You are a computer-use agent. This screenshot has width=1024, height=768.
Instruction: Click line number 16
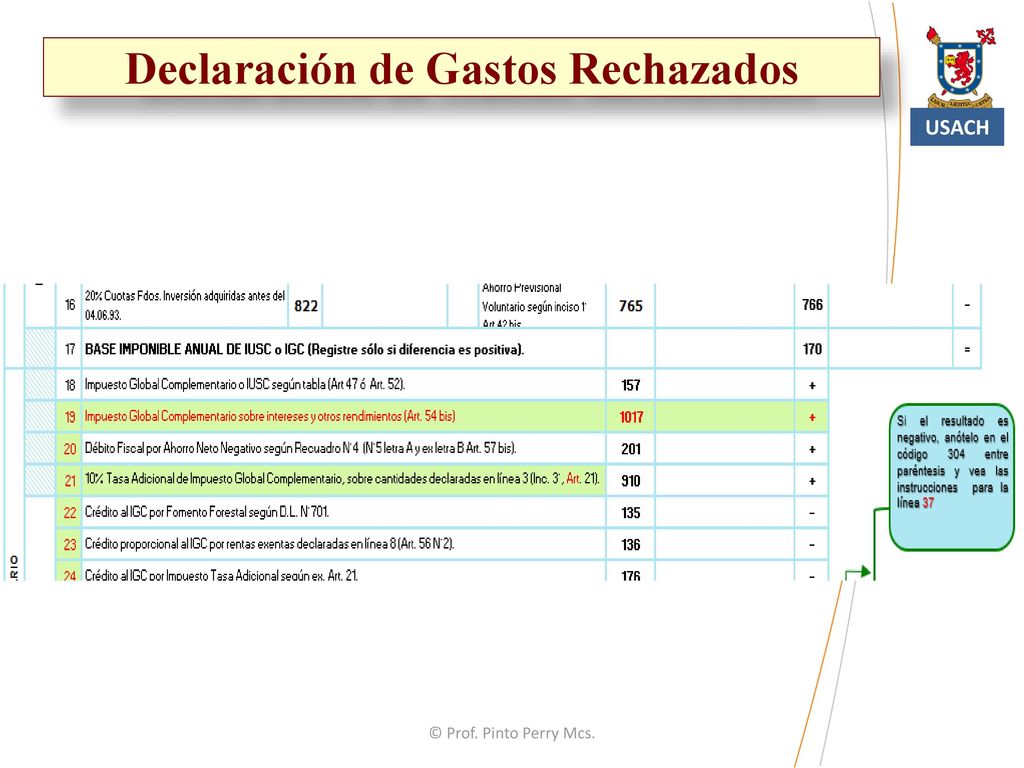70,305
